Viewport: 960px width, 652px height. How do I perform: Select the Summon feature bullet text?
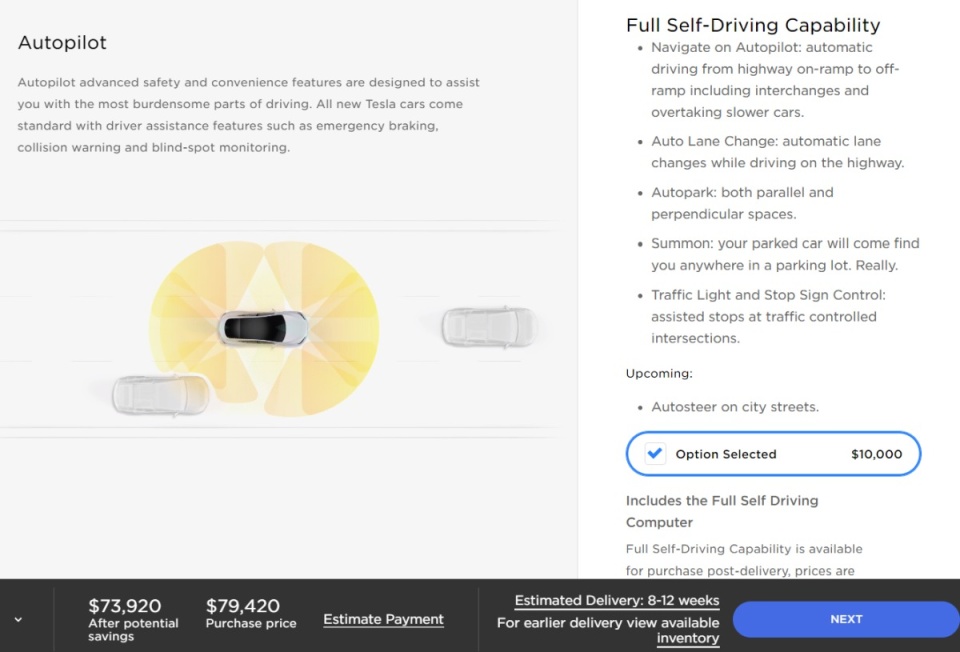pyautogui.click(x=785, y=254)
